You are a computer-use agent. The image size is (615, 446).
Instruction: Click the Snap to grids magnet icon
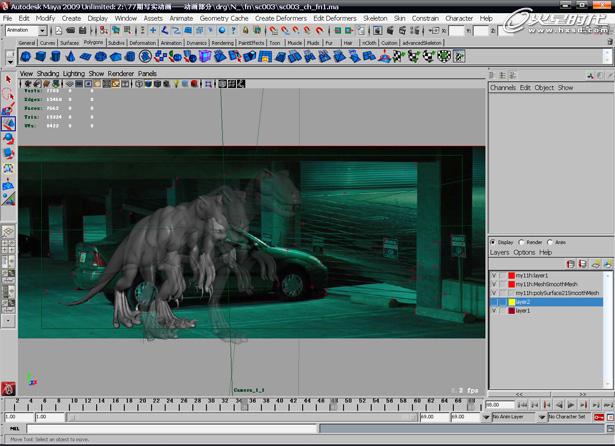[x=273, y=30]
